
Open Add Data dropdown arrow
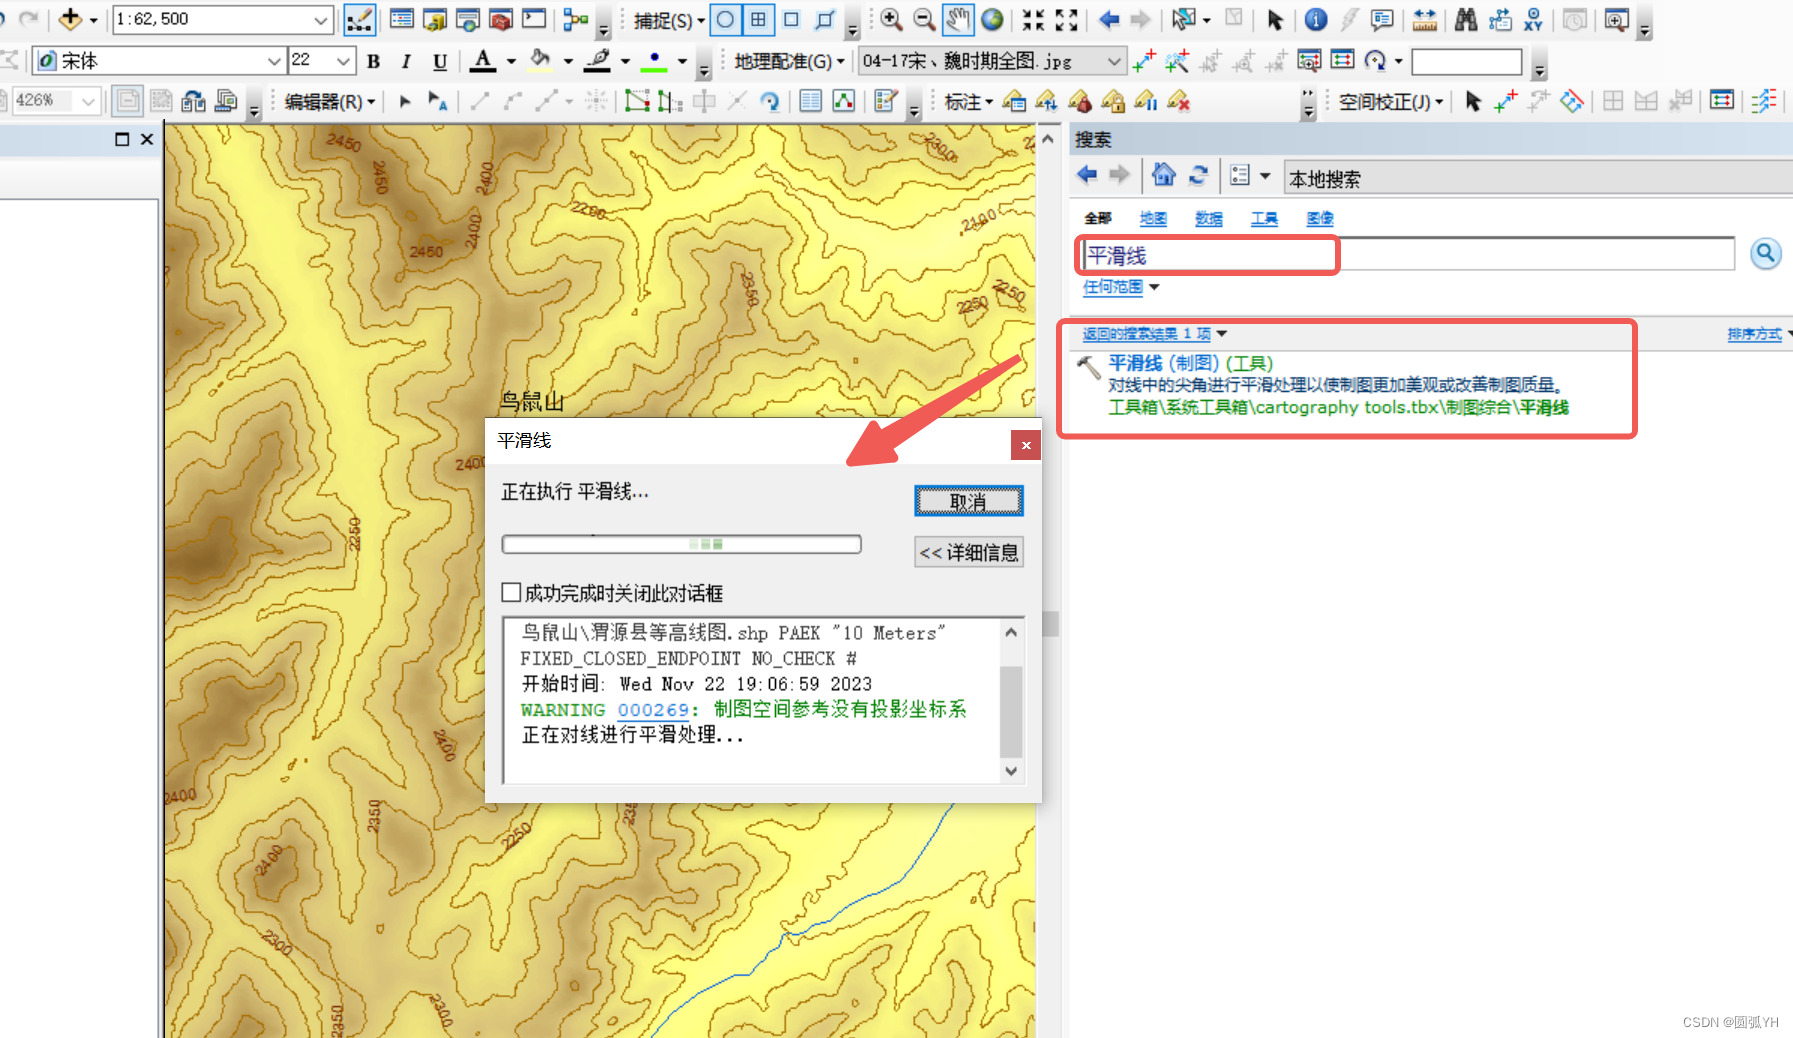pos(94,19)
